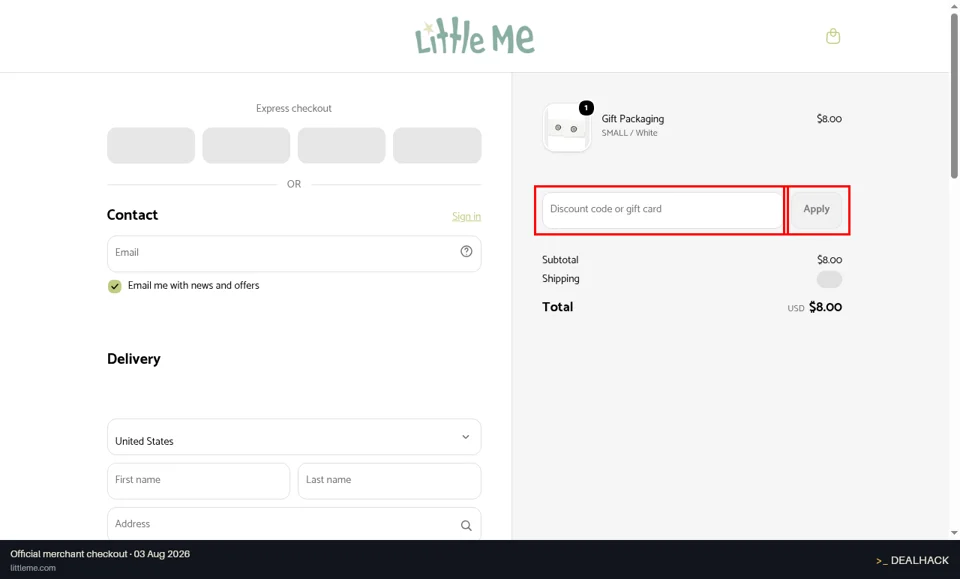The image size is (960, 579).
Task: Click the email help question mark icon
Action: tap(466, 252)
